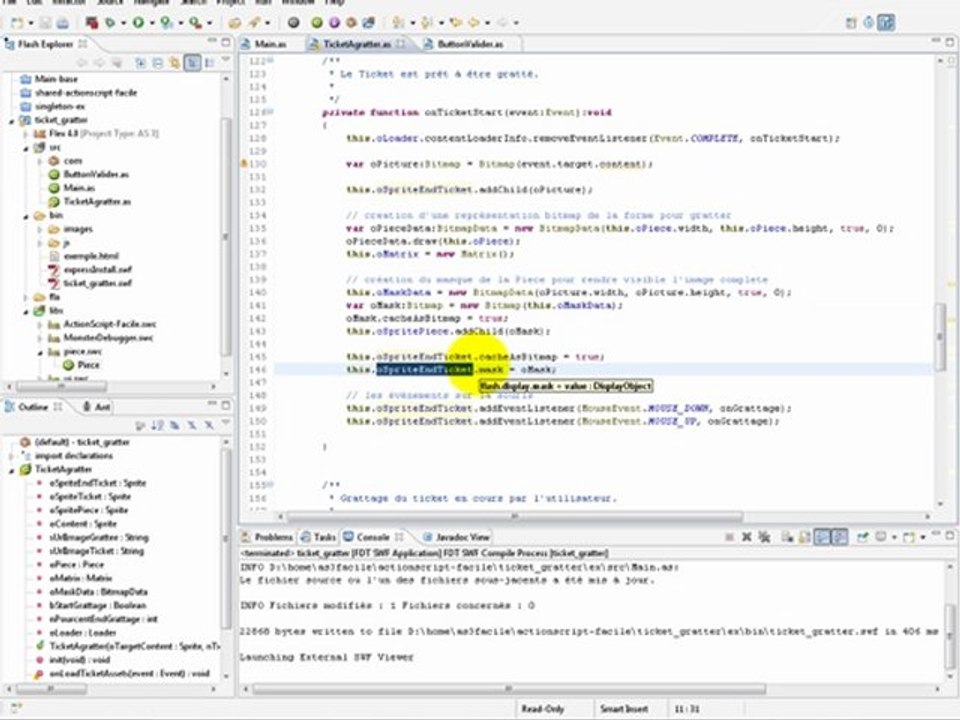960x720 pixels.
Task: Expand import declarations in Outline
Action: tap(12, 456)
